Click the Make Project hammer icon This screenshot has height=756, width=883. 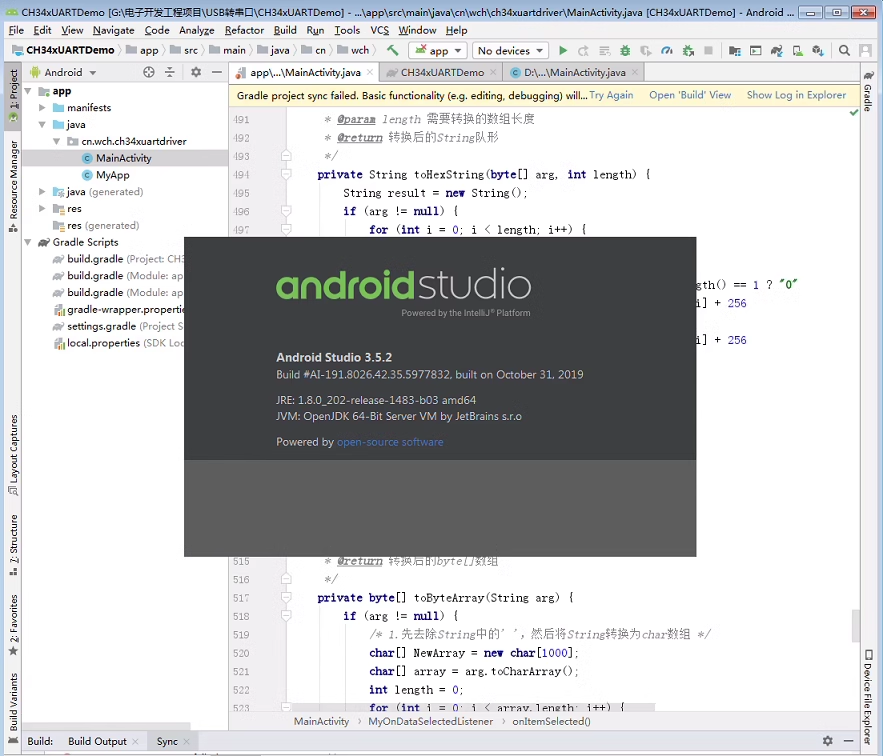click(393, 50)
